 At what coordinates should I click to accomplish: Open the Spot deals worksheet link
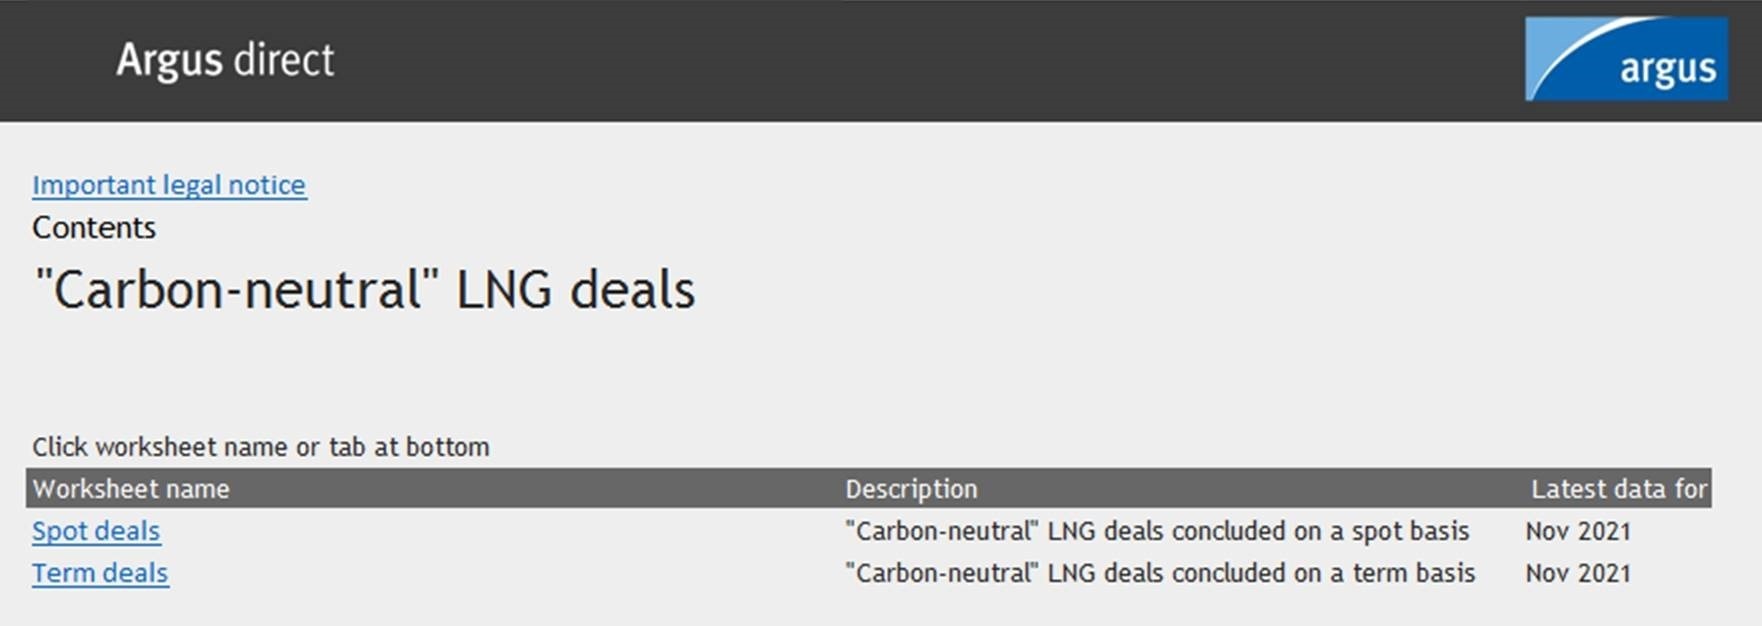[x=96, y=531]
